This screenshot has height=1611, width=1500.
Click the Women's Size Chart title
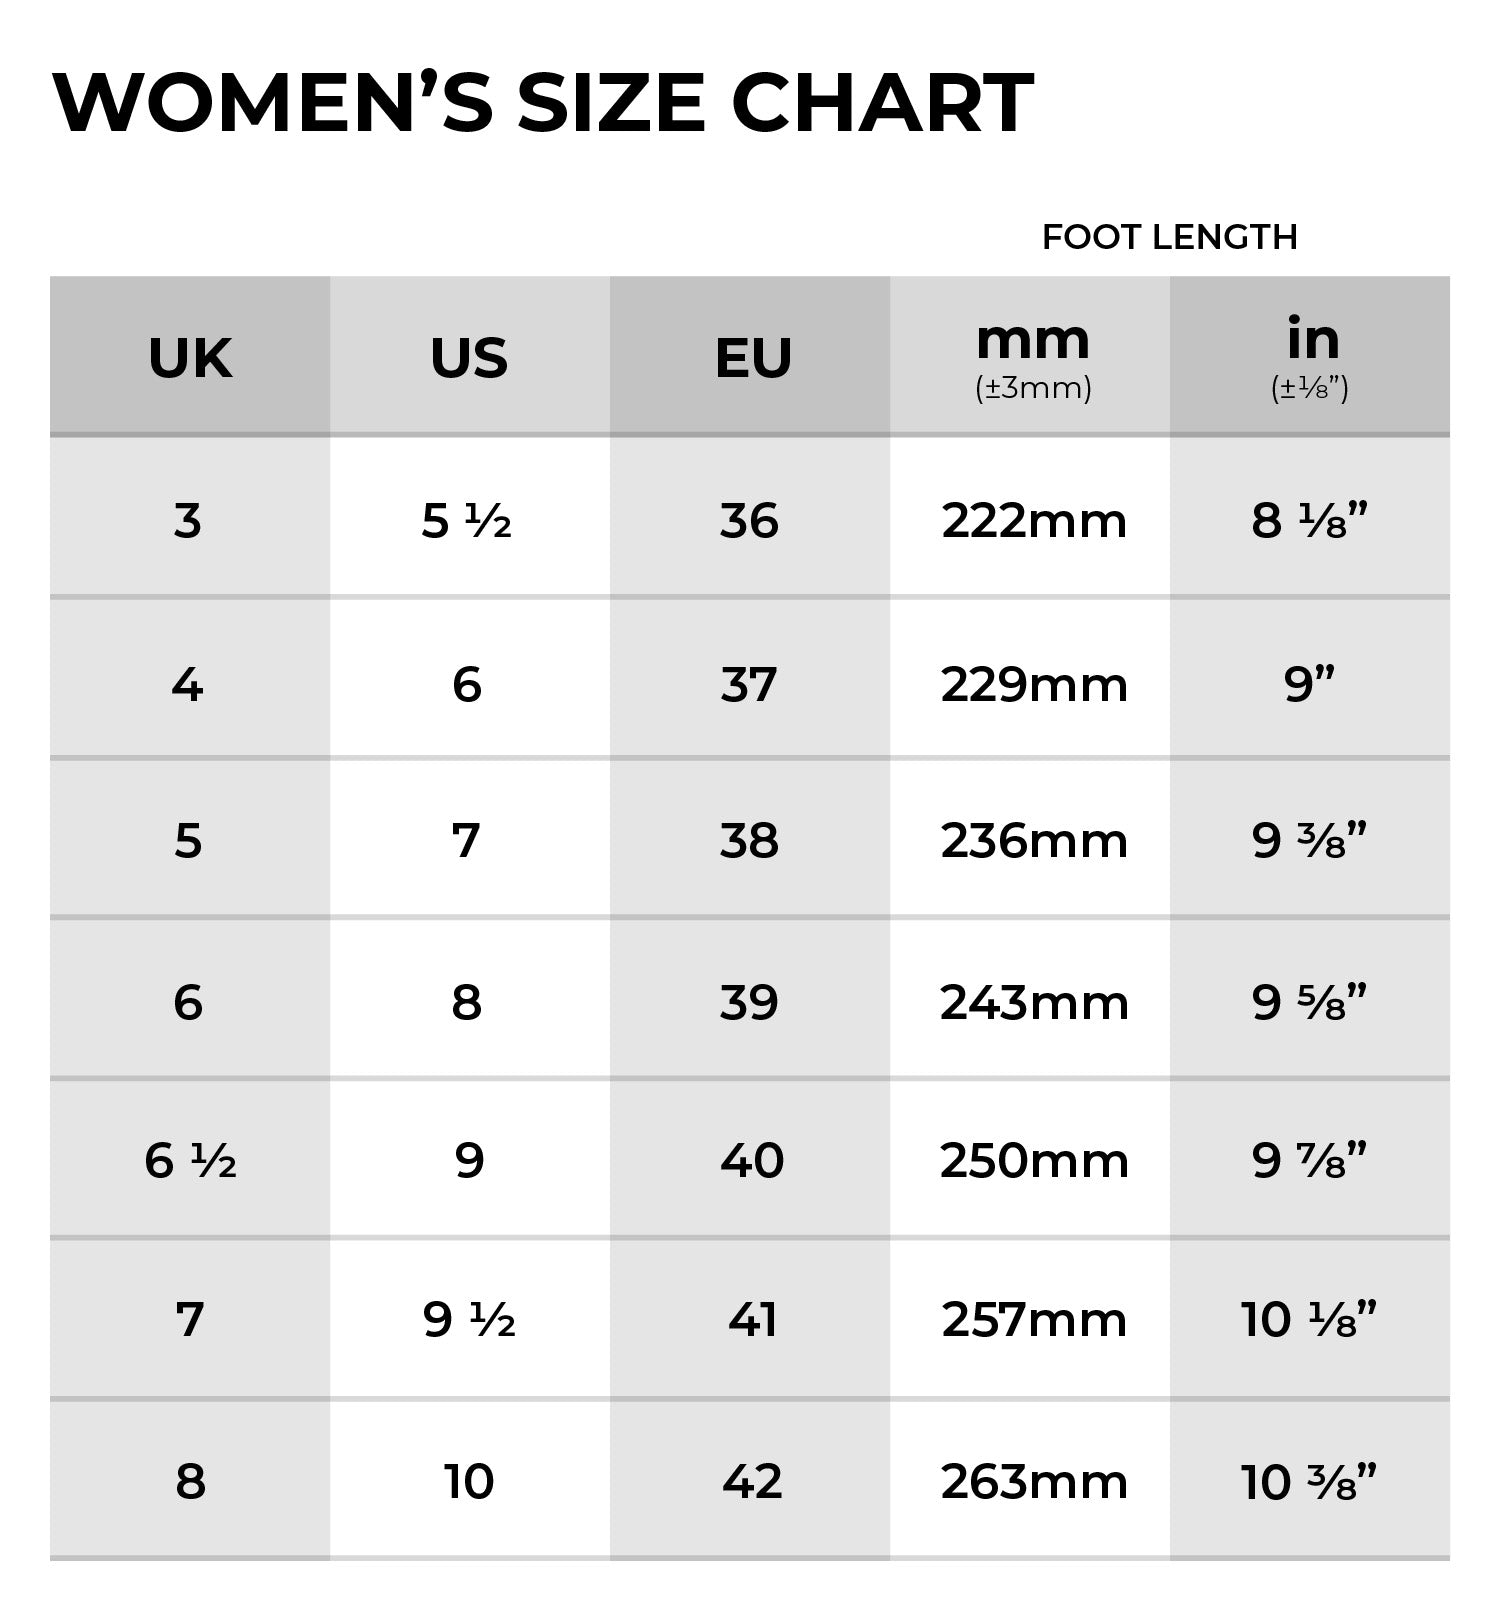tap(543, 103)
